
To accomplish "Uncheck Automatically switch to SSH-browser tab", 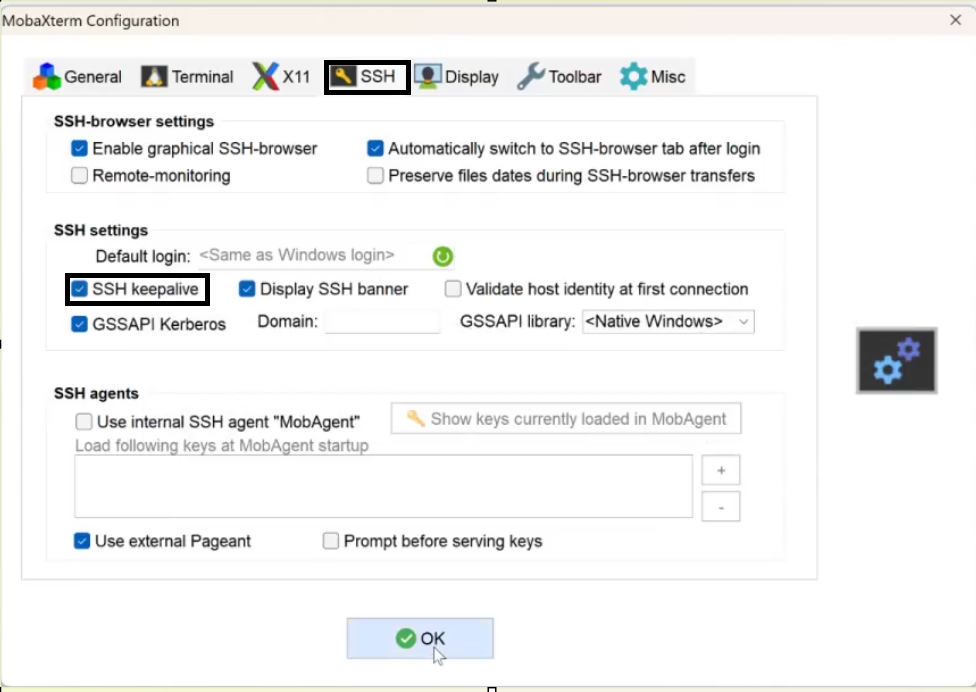I will point(375,148).
